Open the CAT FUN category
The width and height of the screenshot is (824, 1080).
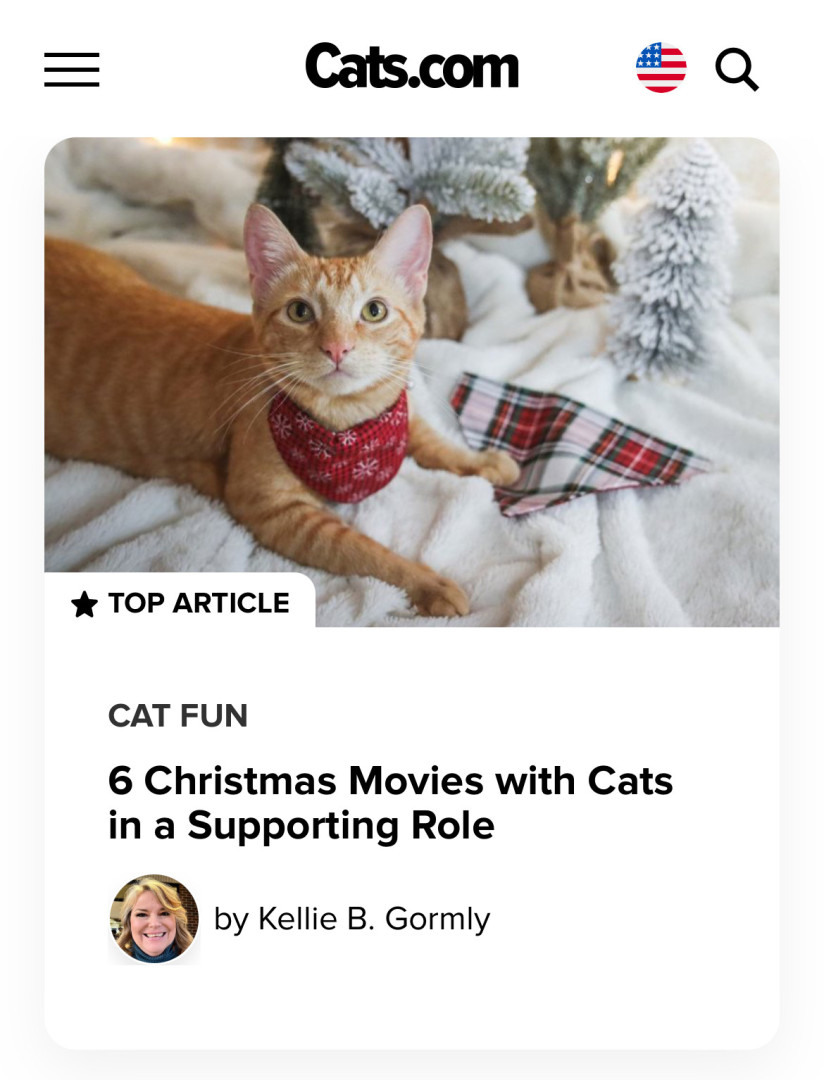(x=178, y=716)
